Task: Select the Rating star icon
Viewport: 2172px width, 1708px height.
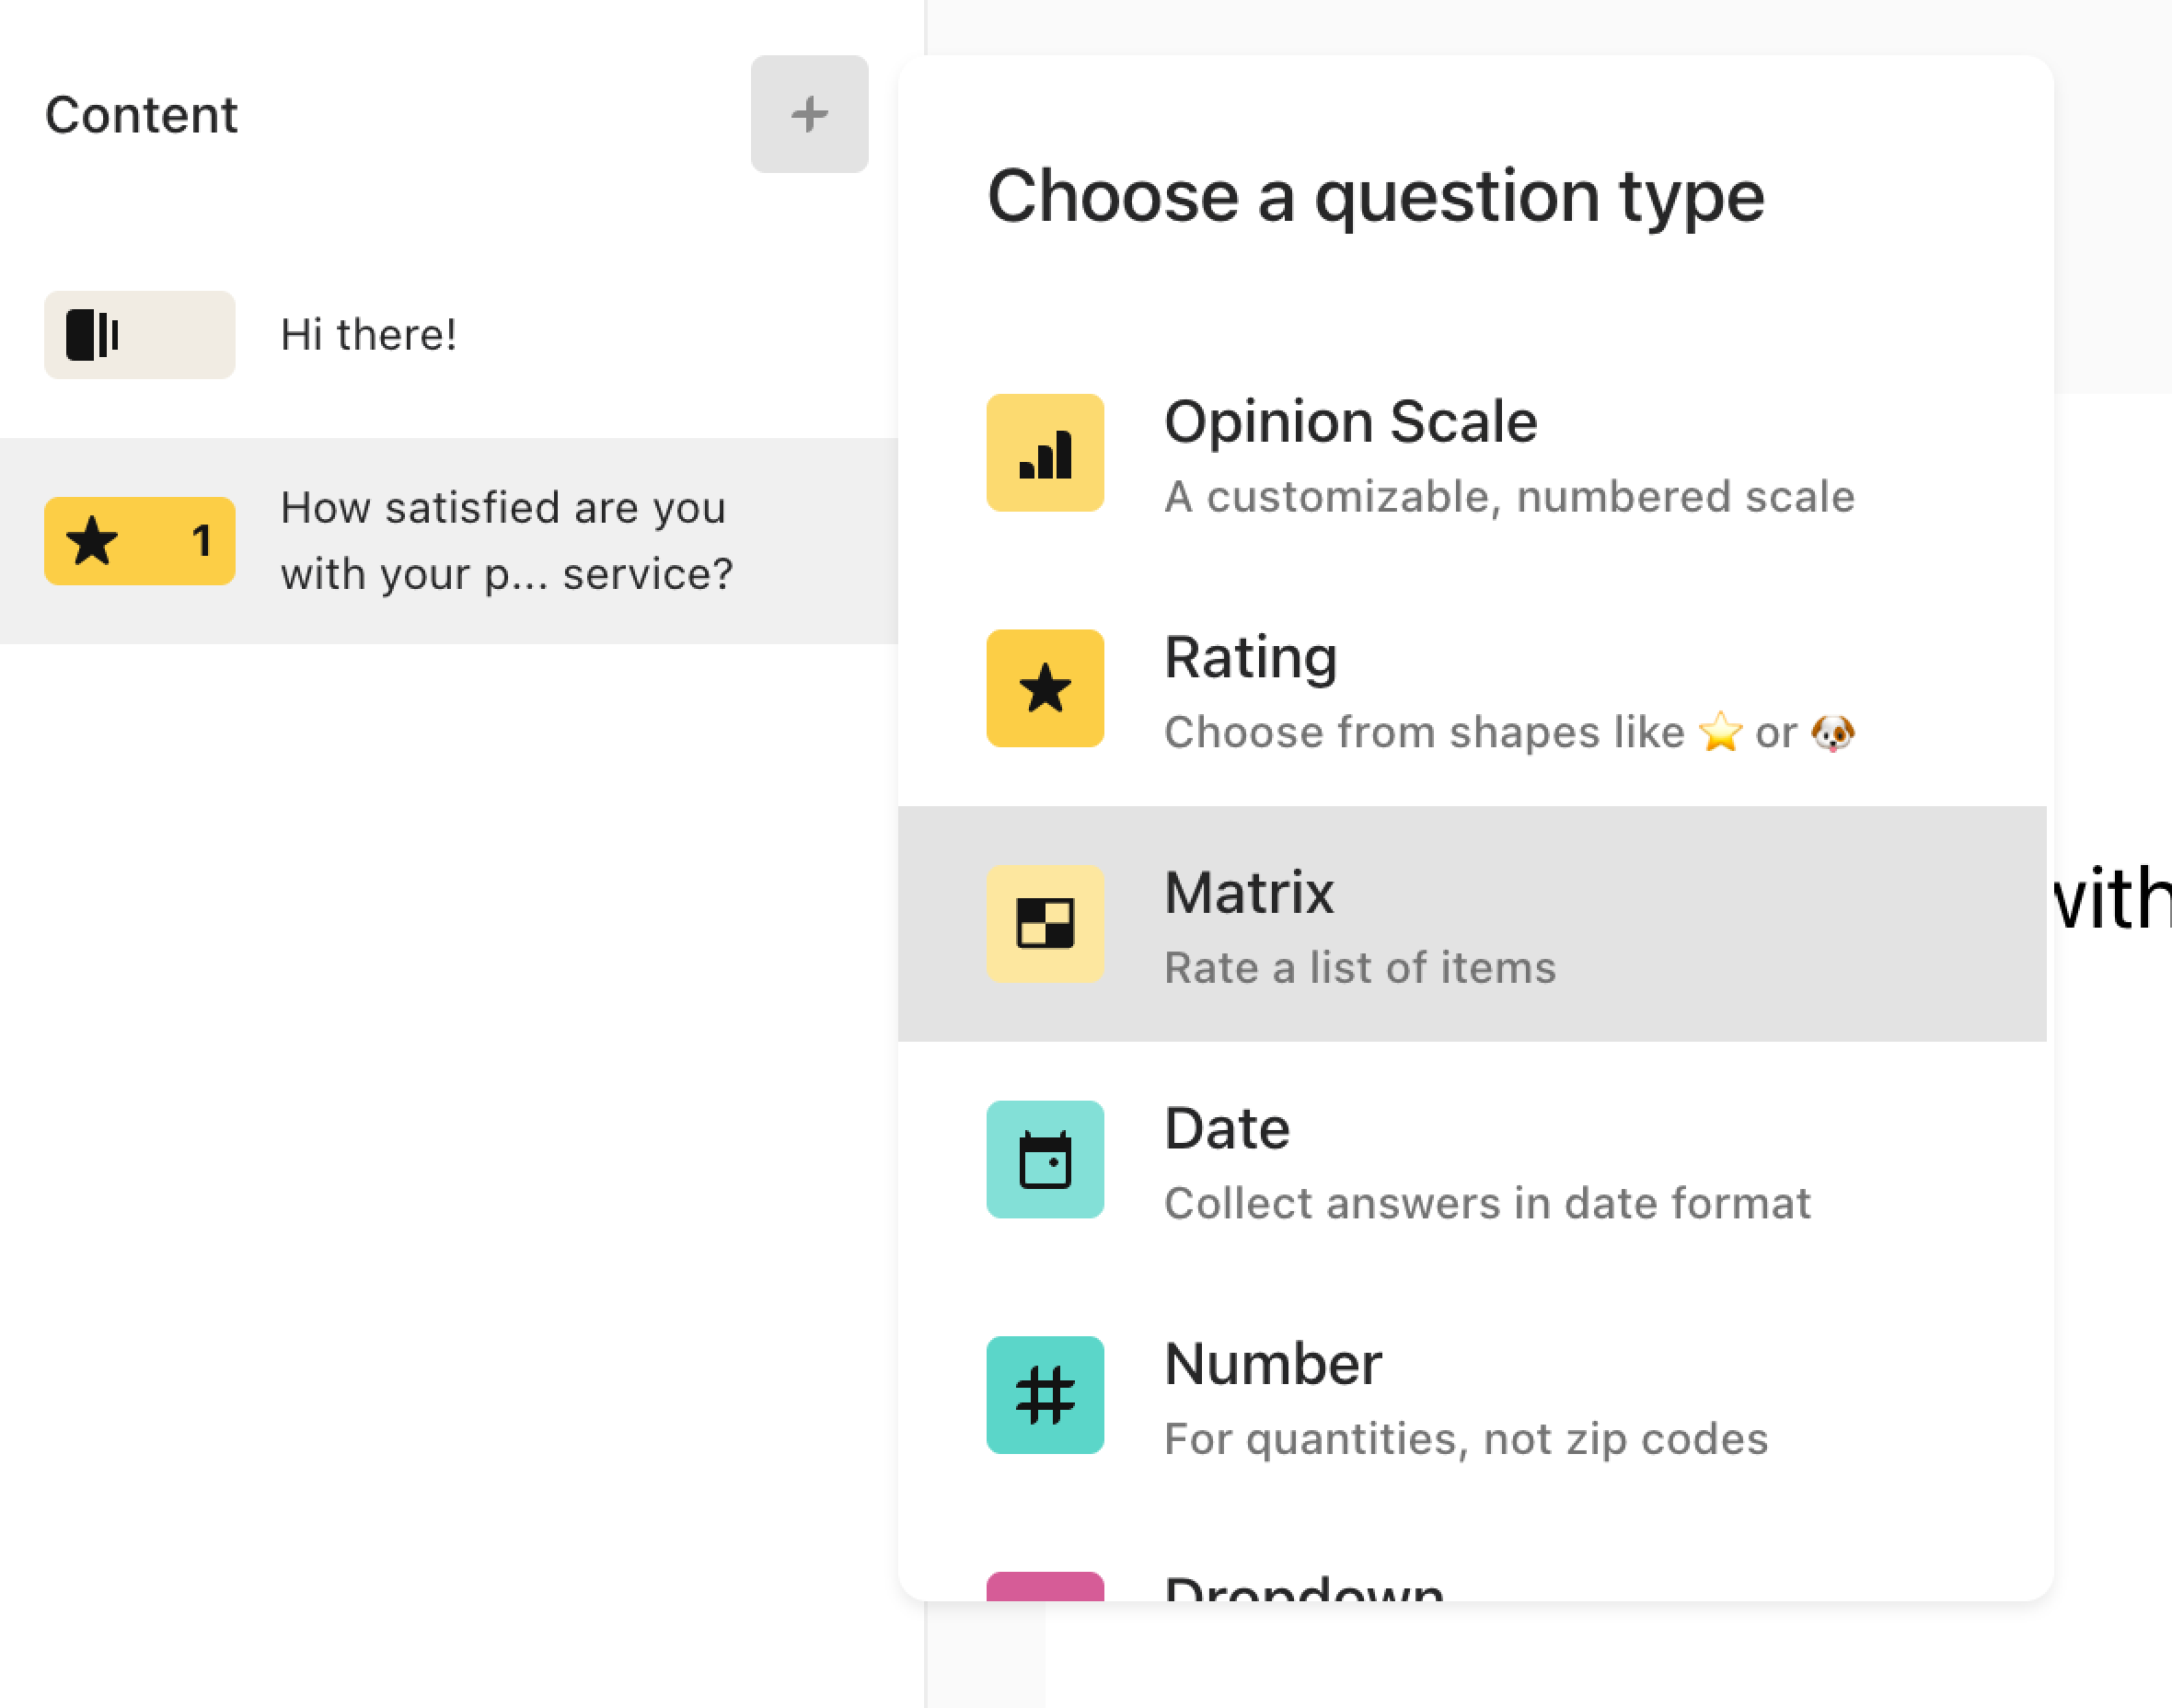Action: [x=1045, y=688]
